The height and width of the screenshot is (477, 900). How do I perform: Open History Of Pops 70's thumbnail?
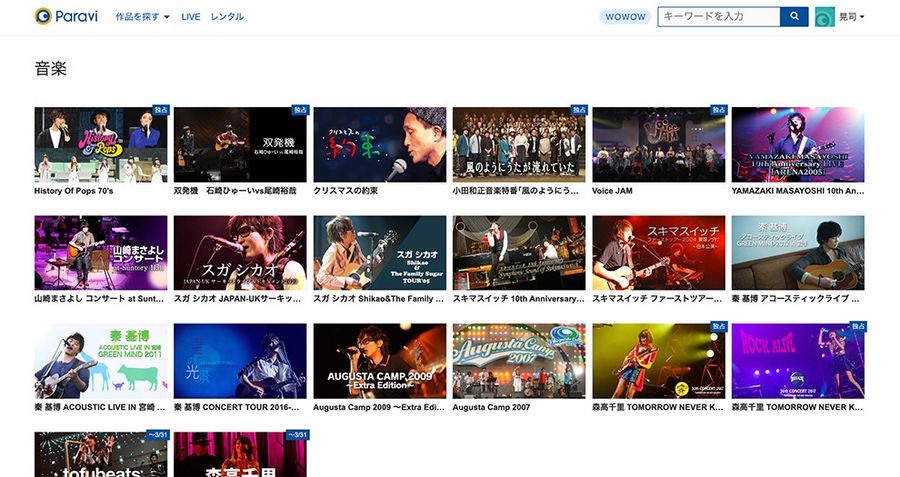pos(101,145)
